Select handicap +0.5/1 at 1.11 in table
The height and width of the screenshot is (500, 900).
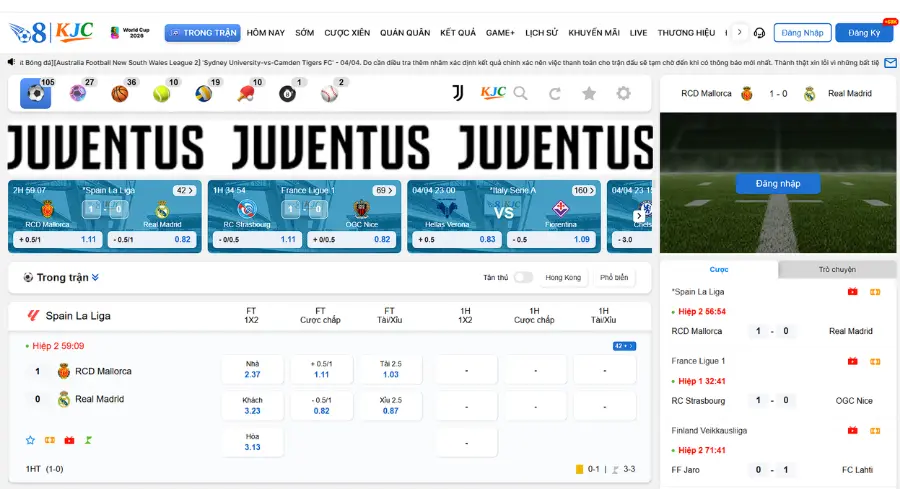click(321, 369)
